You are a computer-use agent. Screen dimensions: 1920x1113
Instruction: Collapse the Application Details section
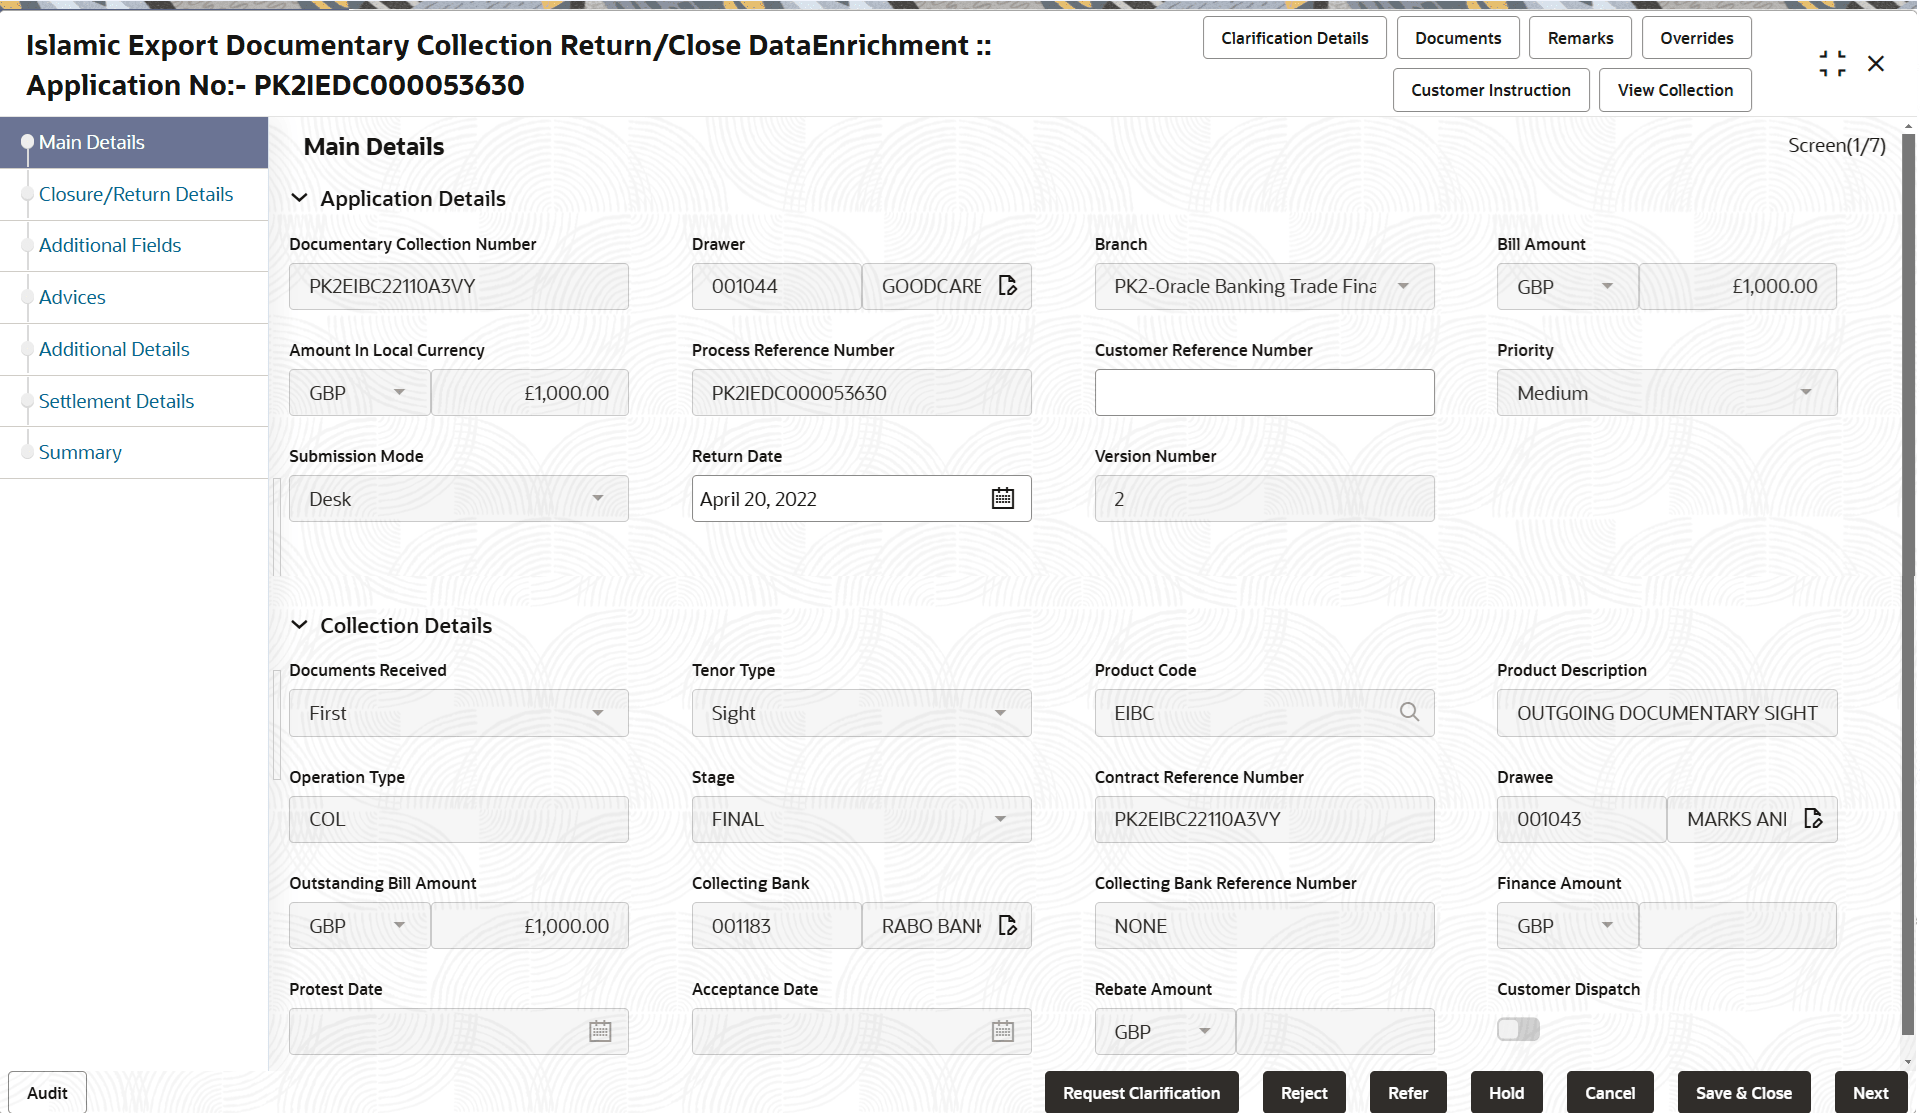[x=300, y=198]
